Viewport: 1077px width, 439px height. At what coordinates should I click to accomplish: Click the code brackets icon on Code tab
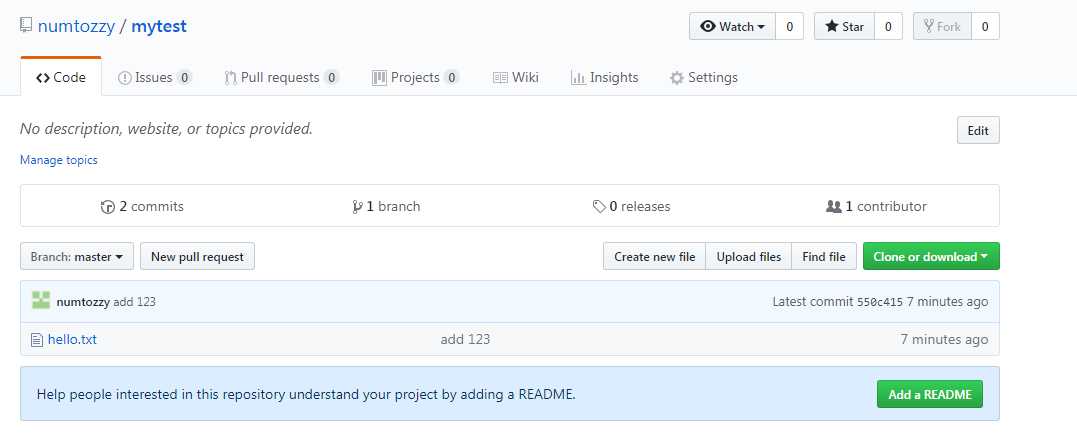point(43,78)
